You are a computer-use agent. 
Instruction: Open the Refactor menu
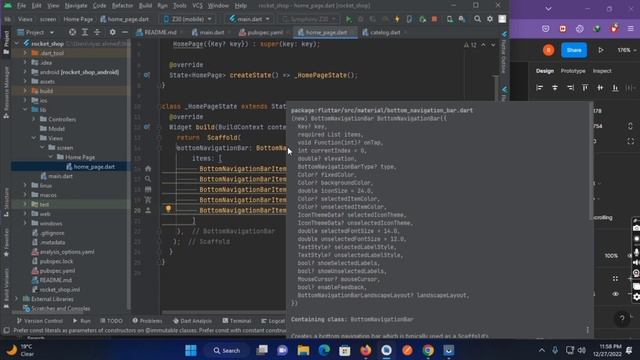122,6
